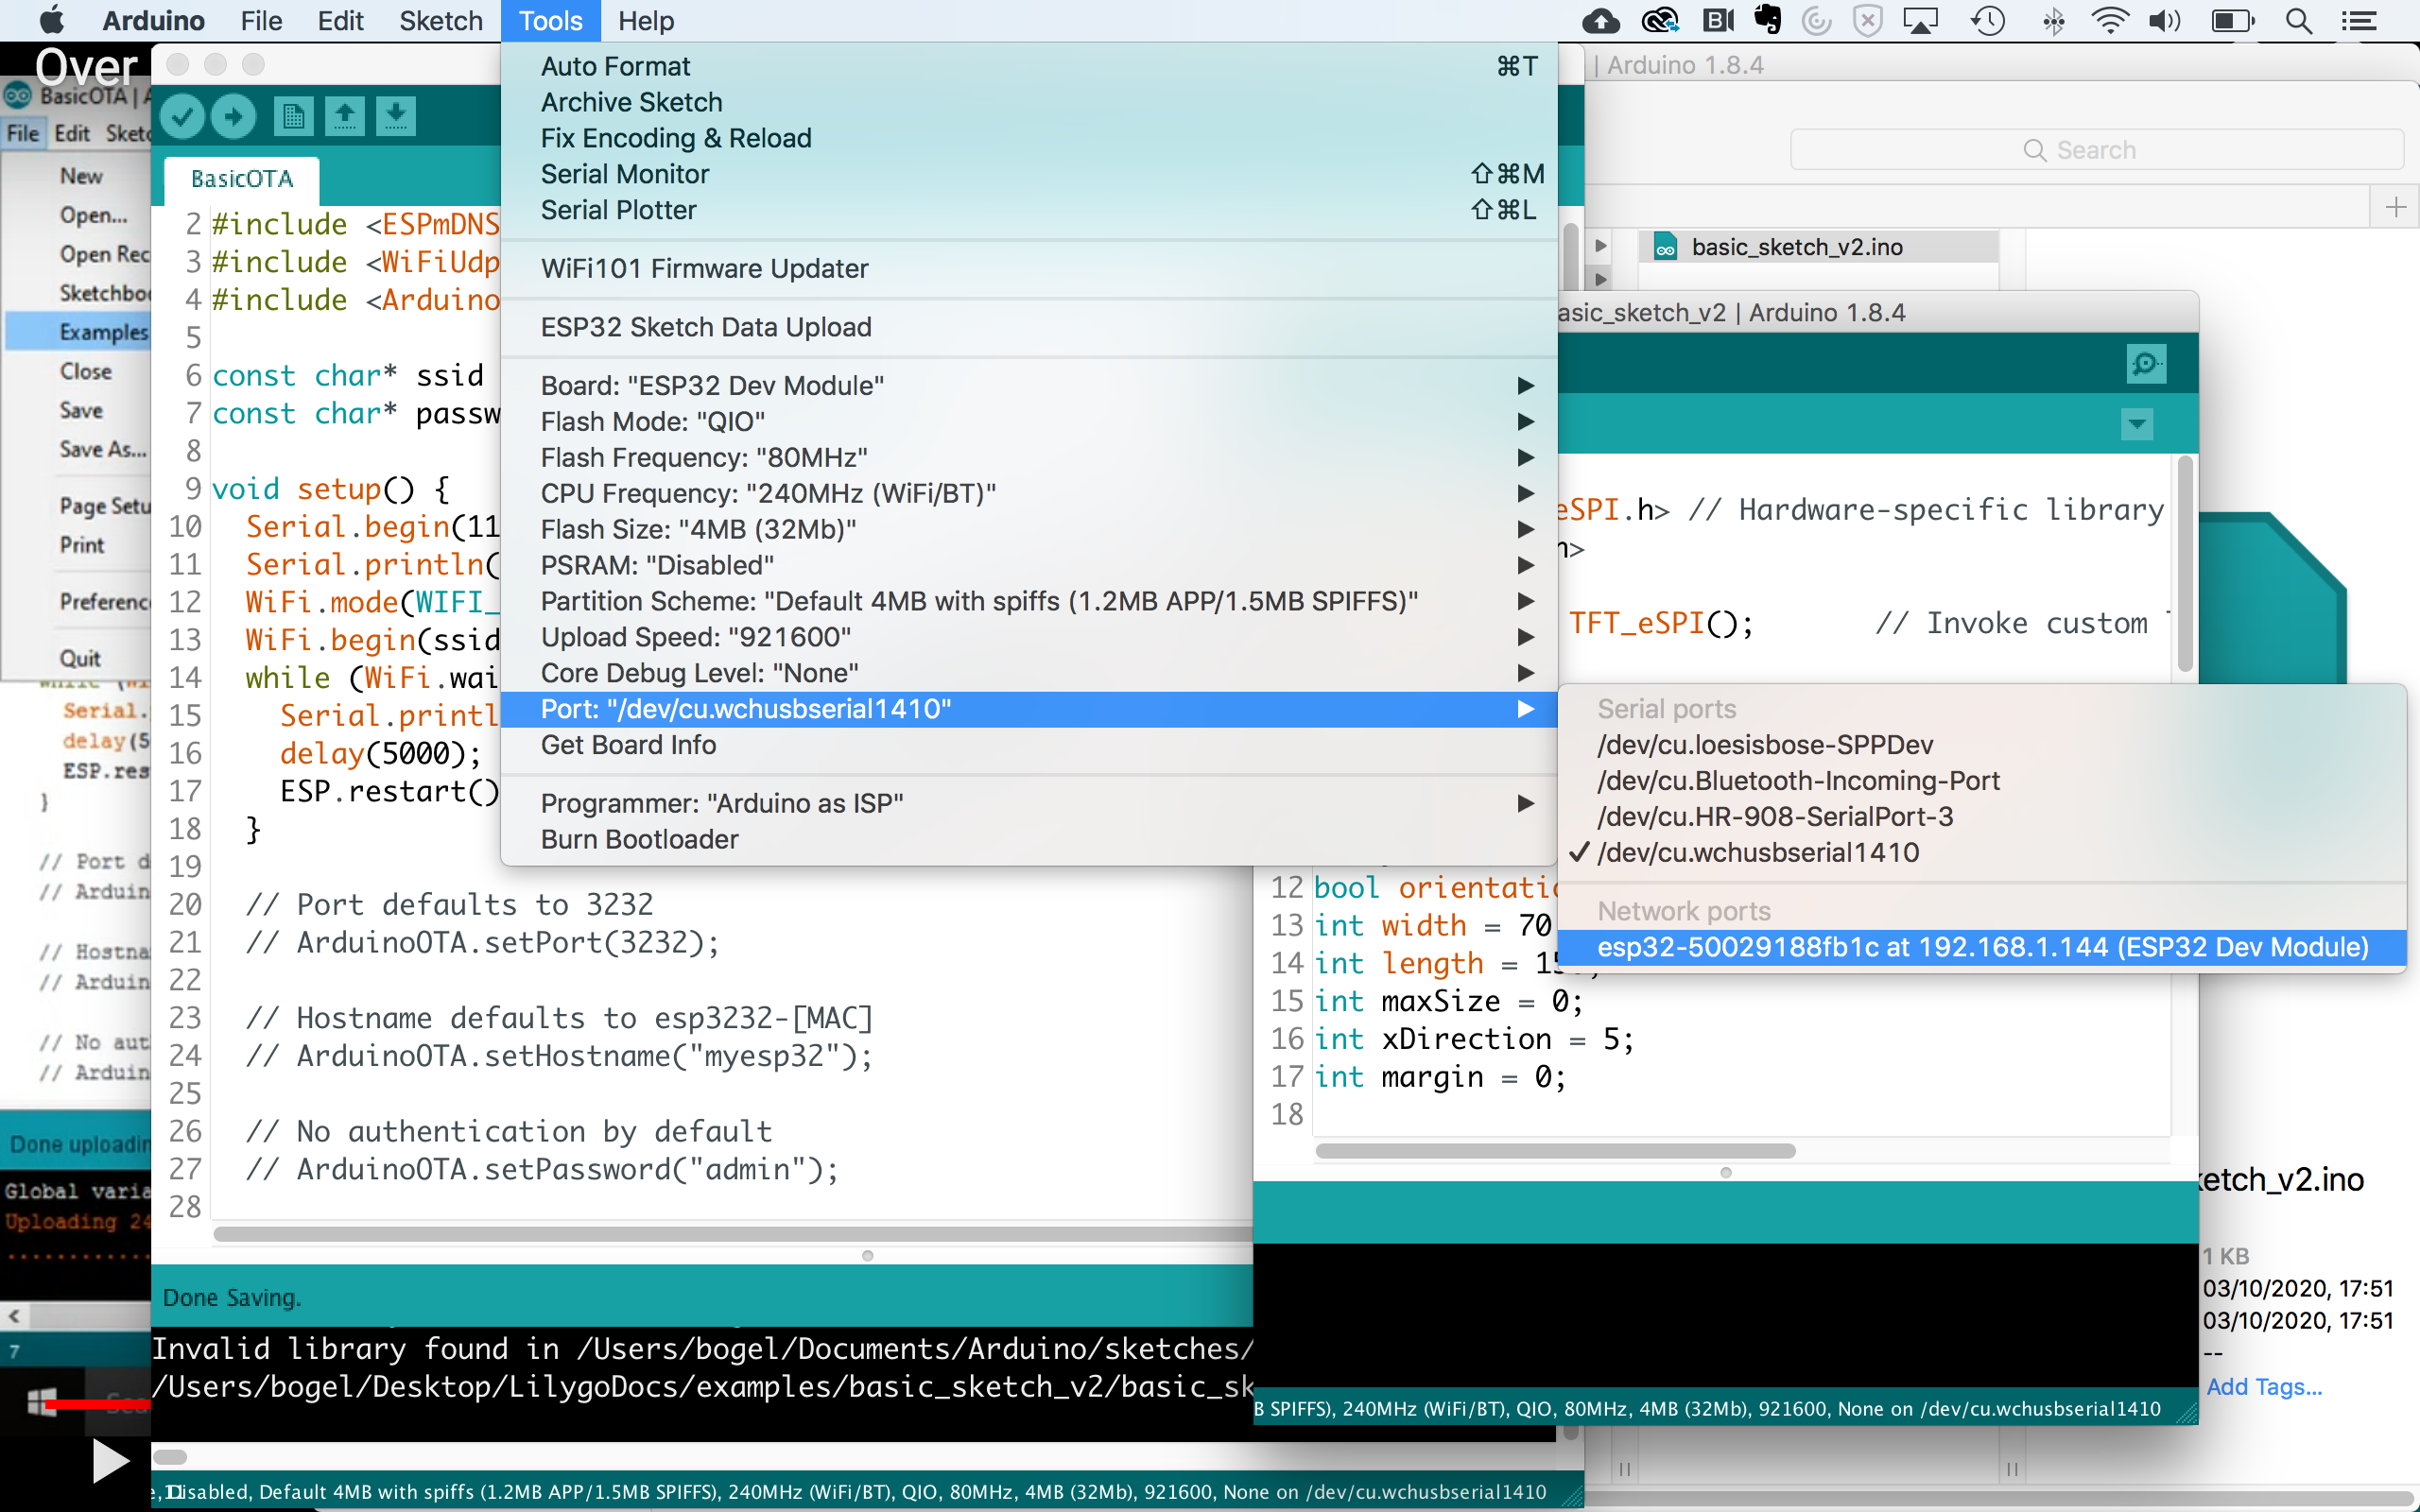Click the New sketch toolbar icon
The image size is (2420, 1512).
click(x=293, y=117)
